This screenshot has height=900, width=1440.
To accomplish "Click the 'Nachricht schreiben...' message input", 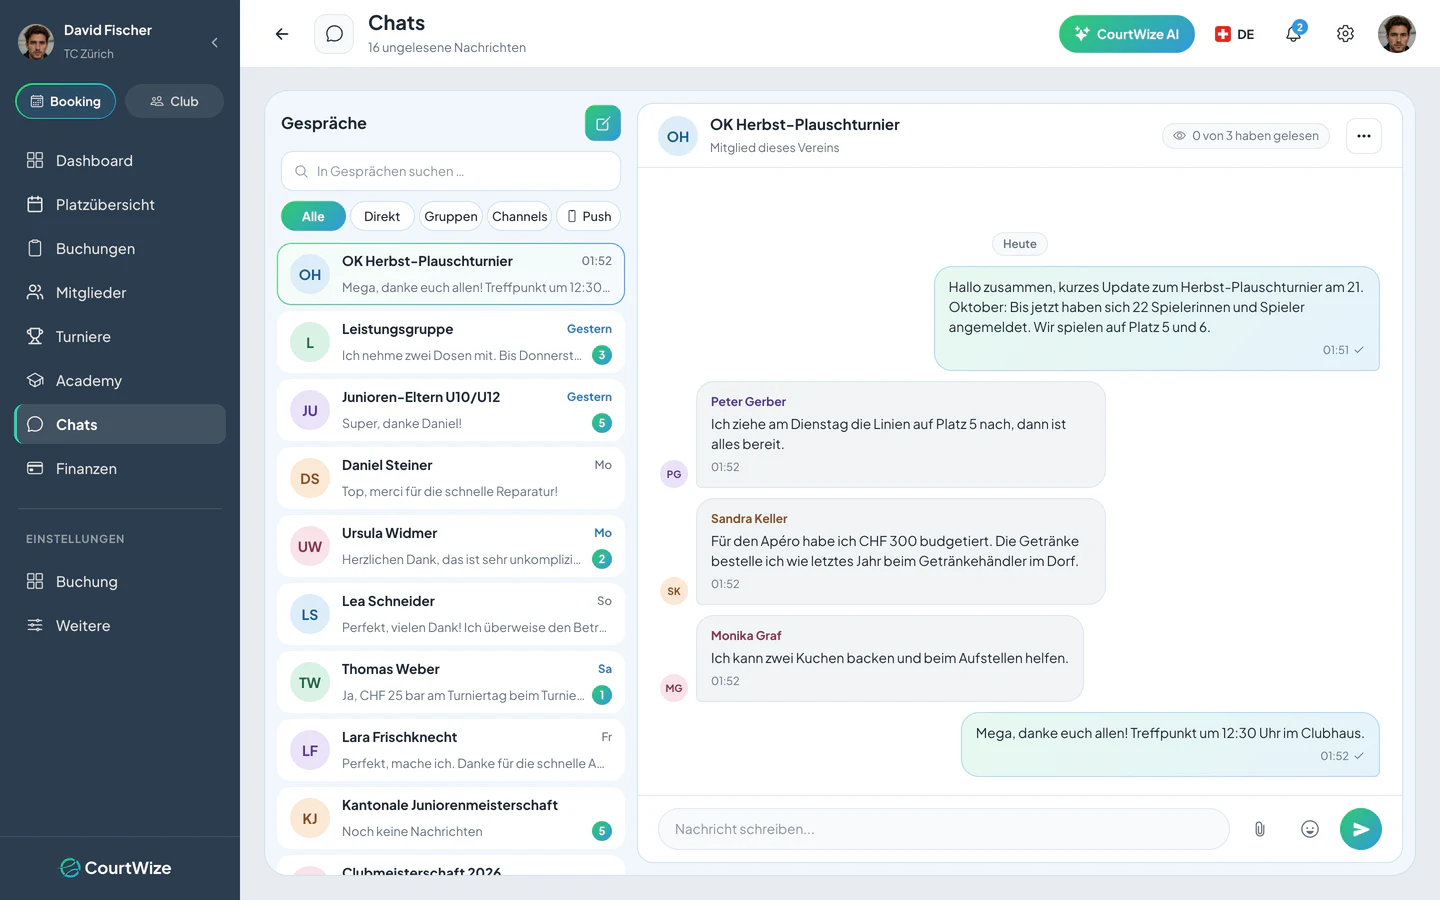I will pos(943,829).
